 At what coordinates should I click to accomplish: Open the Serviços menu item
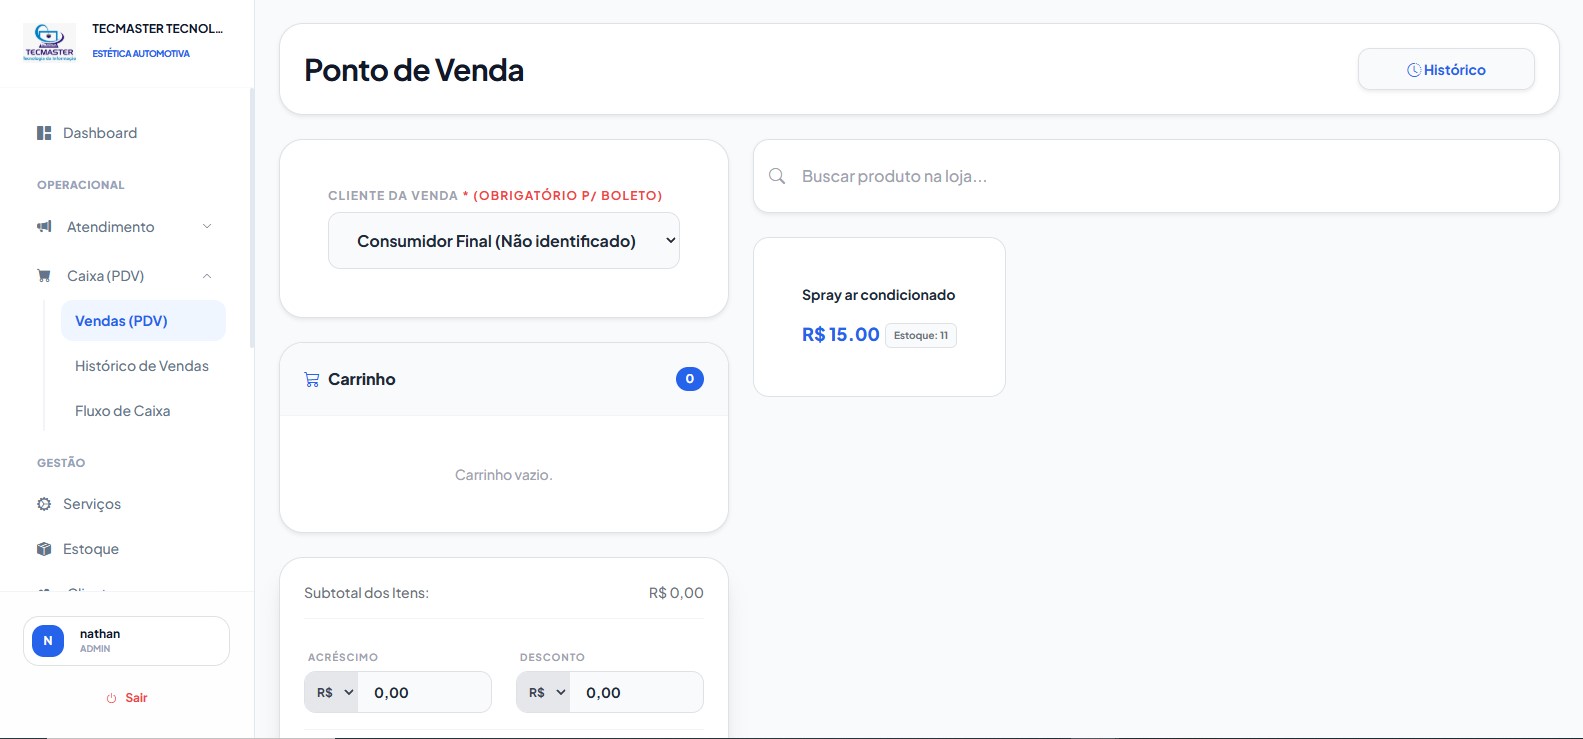click(127, 504)
